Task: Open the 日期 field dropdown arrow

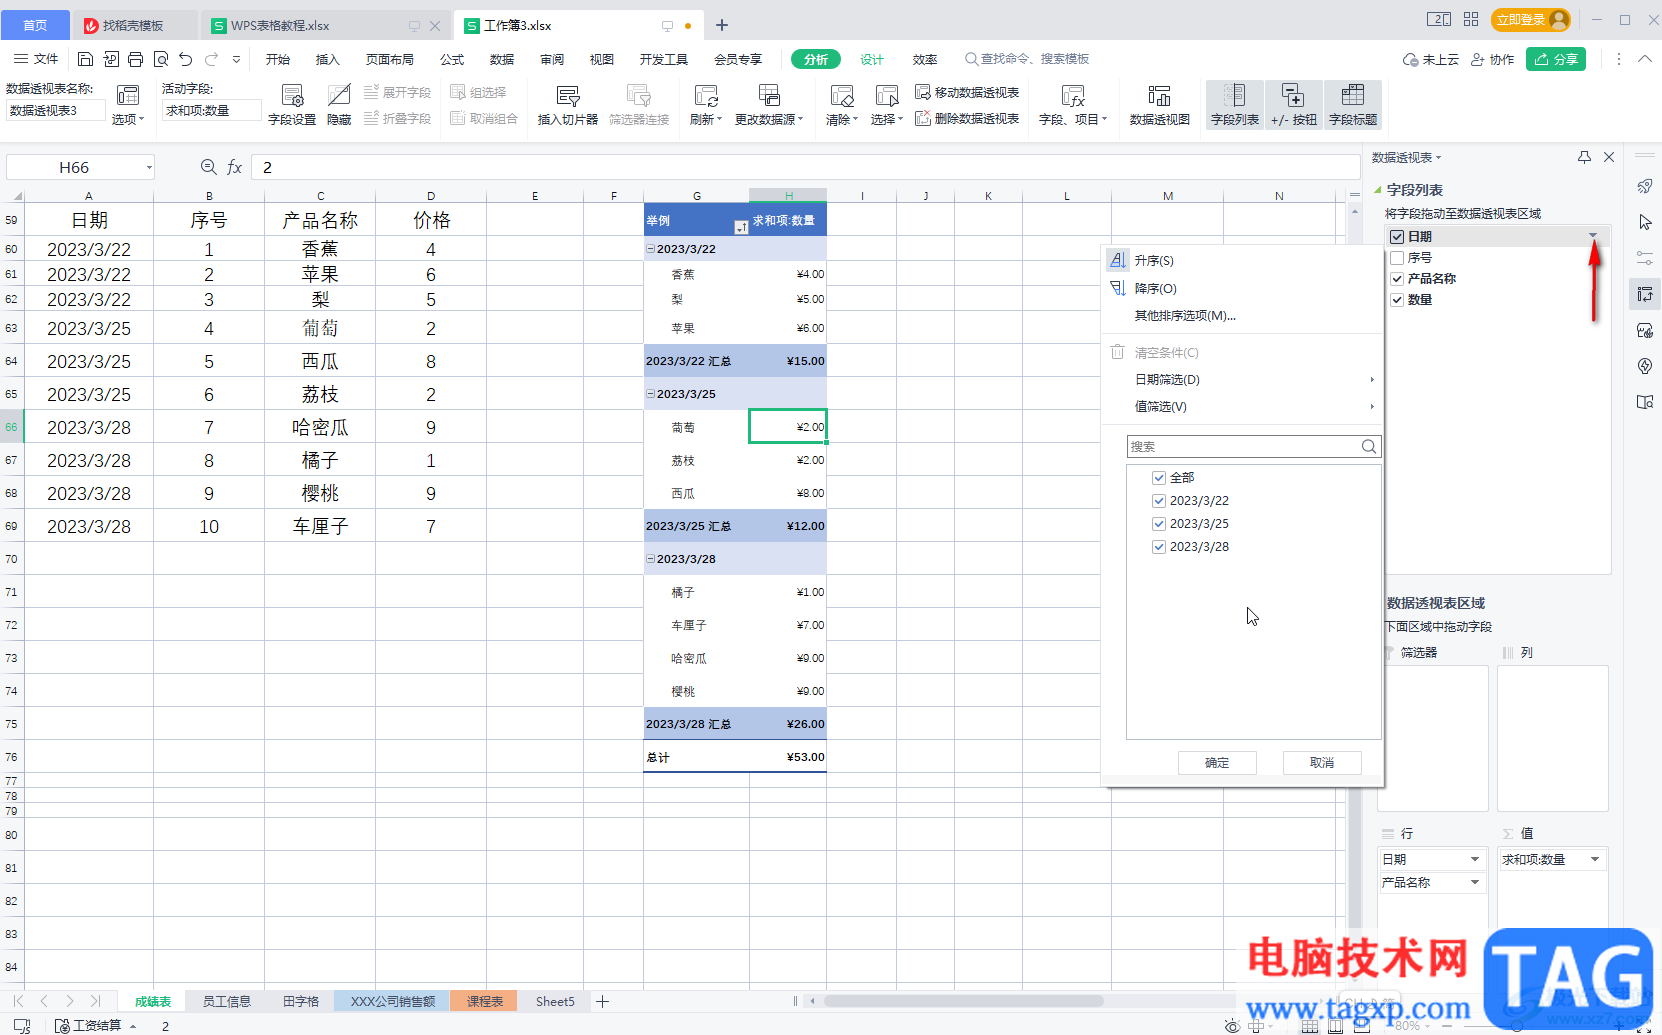Action: (1593, 236)
